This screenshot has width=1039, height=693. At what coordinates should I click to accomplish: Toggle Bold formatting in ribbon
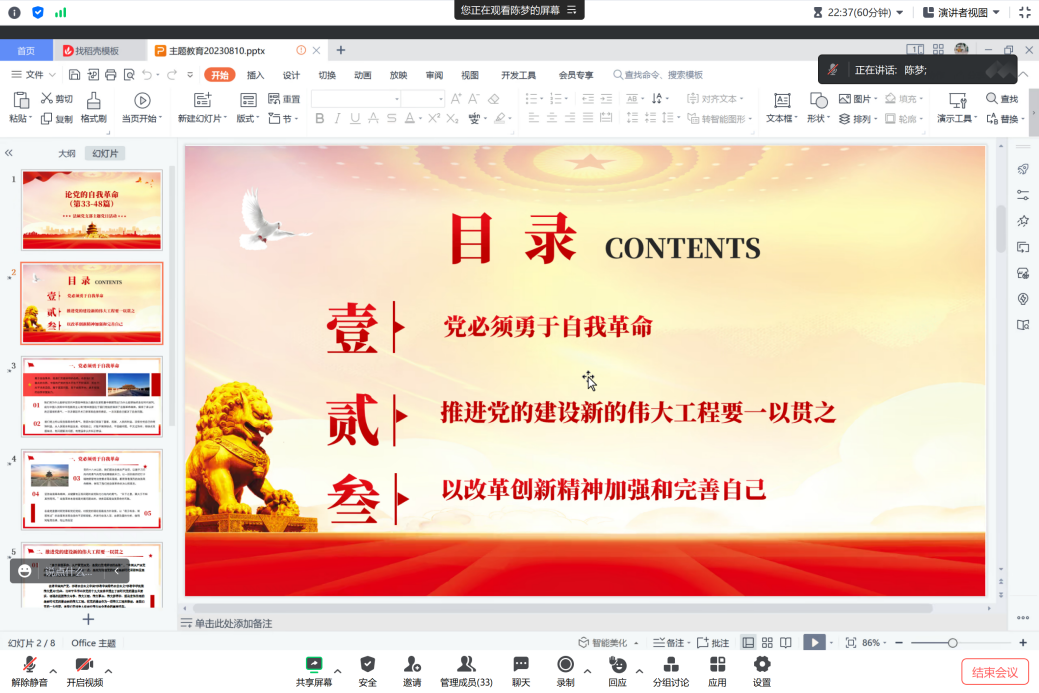[x=320, y=119]
